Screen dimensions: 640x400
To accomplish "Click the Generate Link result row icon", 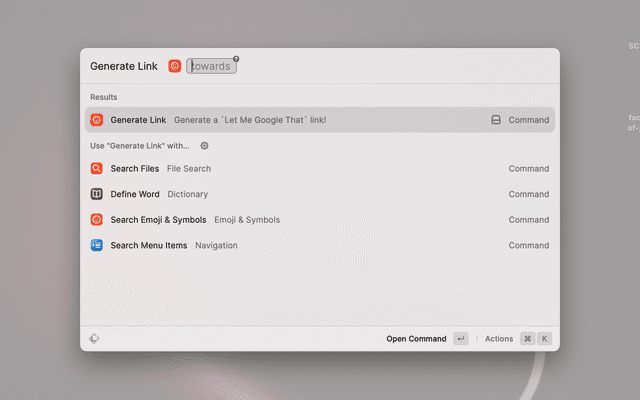I will click(97, 120).
